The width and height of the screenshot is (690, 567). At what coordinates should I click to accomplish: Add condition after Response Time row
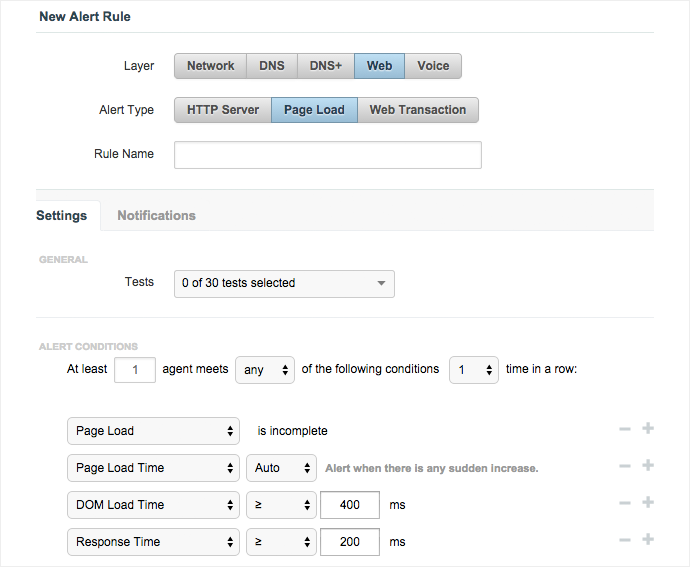647,541
